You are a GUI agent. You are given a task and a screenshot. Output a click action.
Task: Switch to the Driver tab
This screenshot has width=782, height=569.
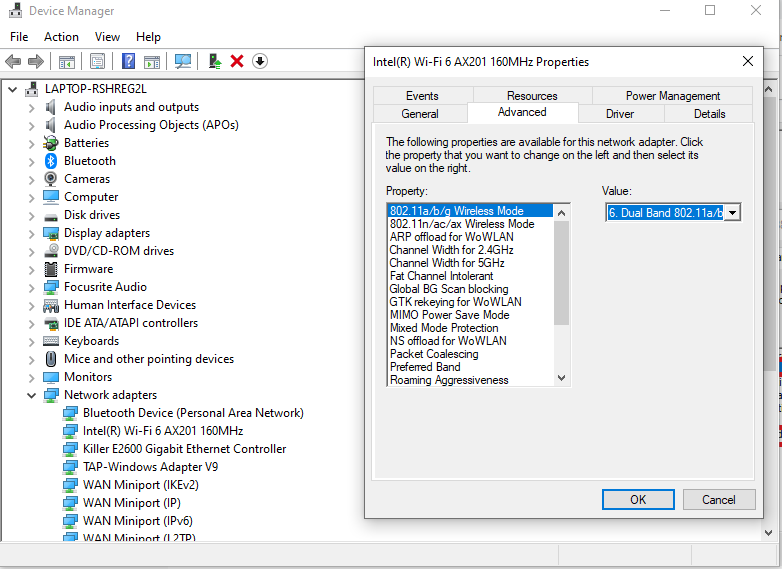620,114
